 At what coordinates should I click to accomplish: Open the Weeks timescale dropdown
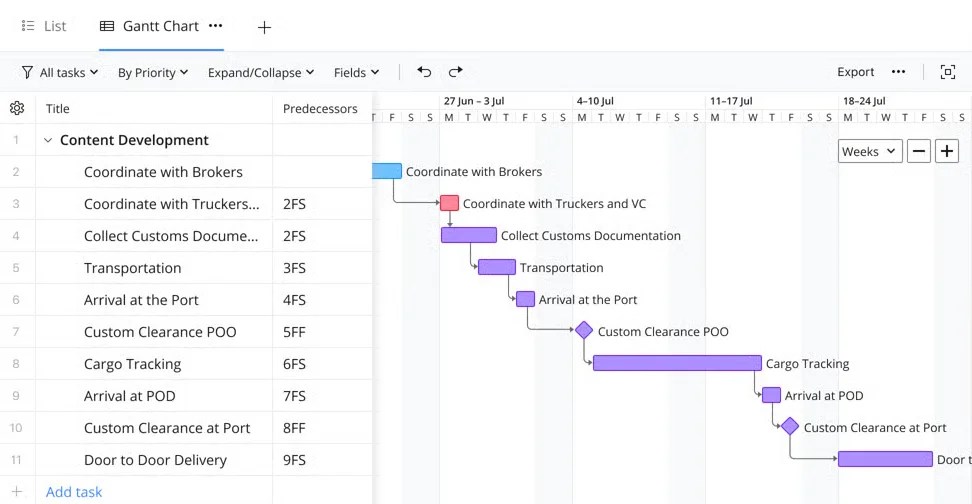pyautogui.click(x=870, y=151)
